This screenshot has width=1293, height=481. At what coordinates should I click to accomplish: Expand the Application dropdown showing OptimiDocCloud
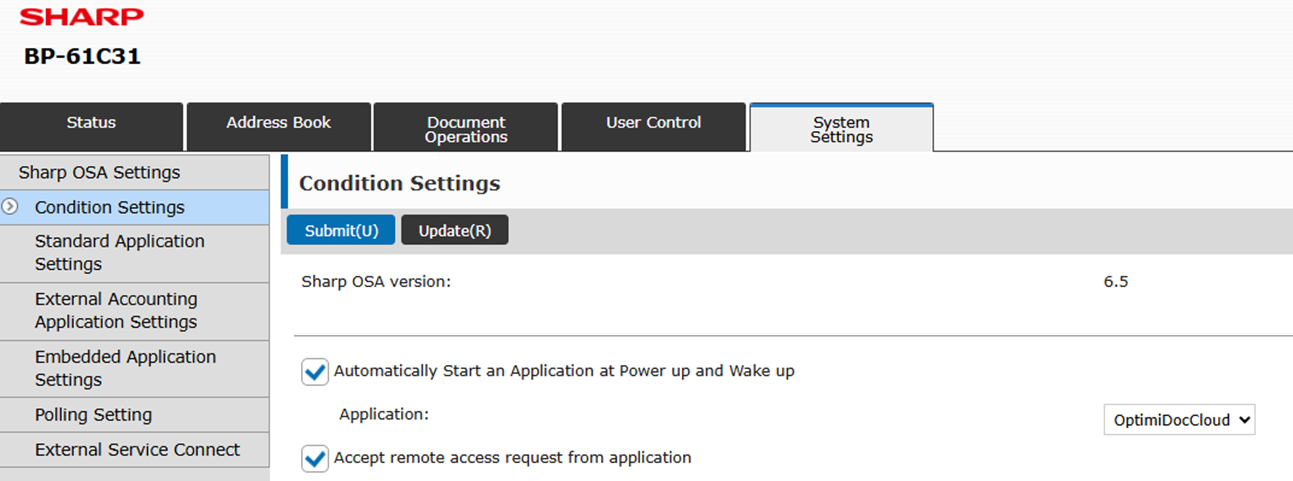tap(1179, 421)
